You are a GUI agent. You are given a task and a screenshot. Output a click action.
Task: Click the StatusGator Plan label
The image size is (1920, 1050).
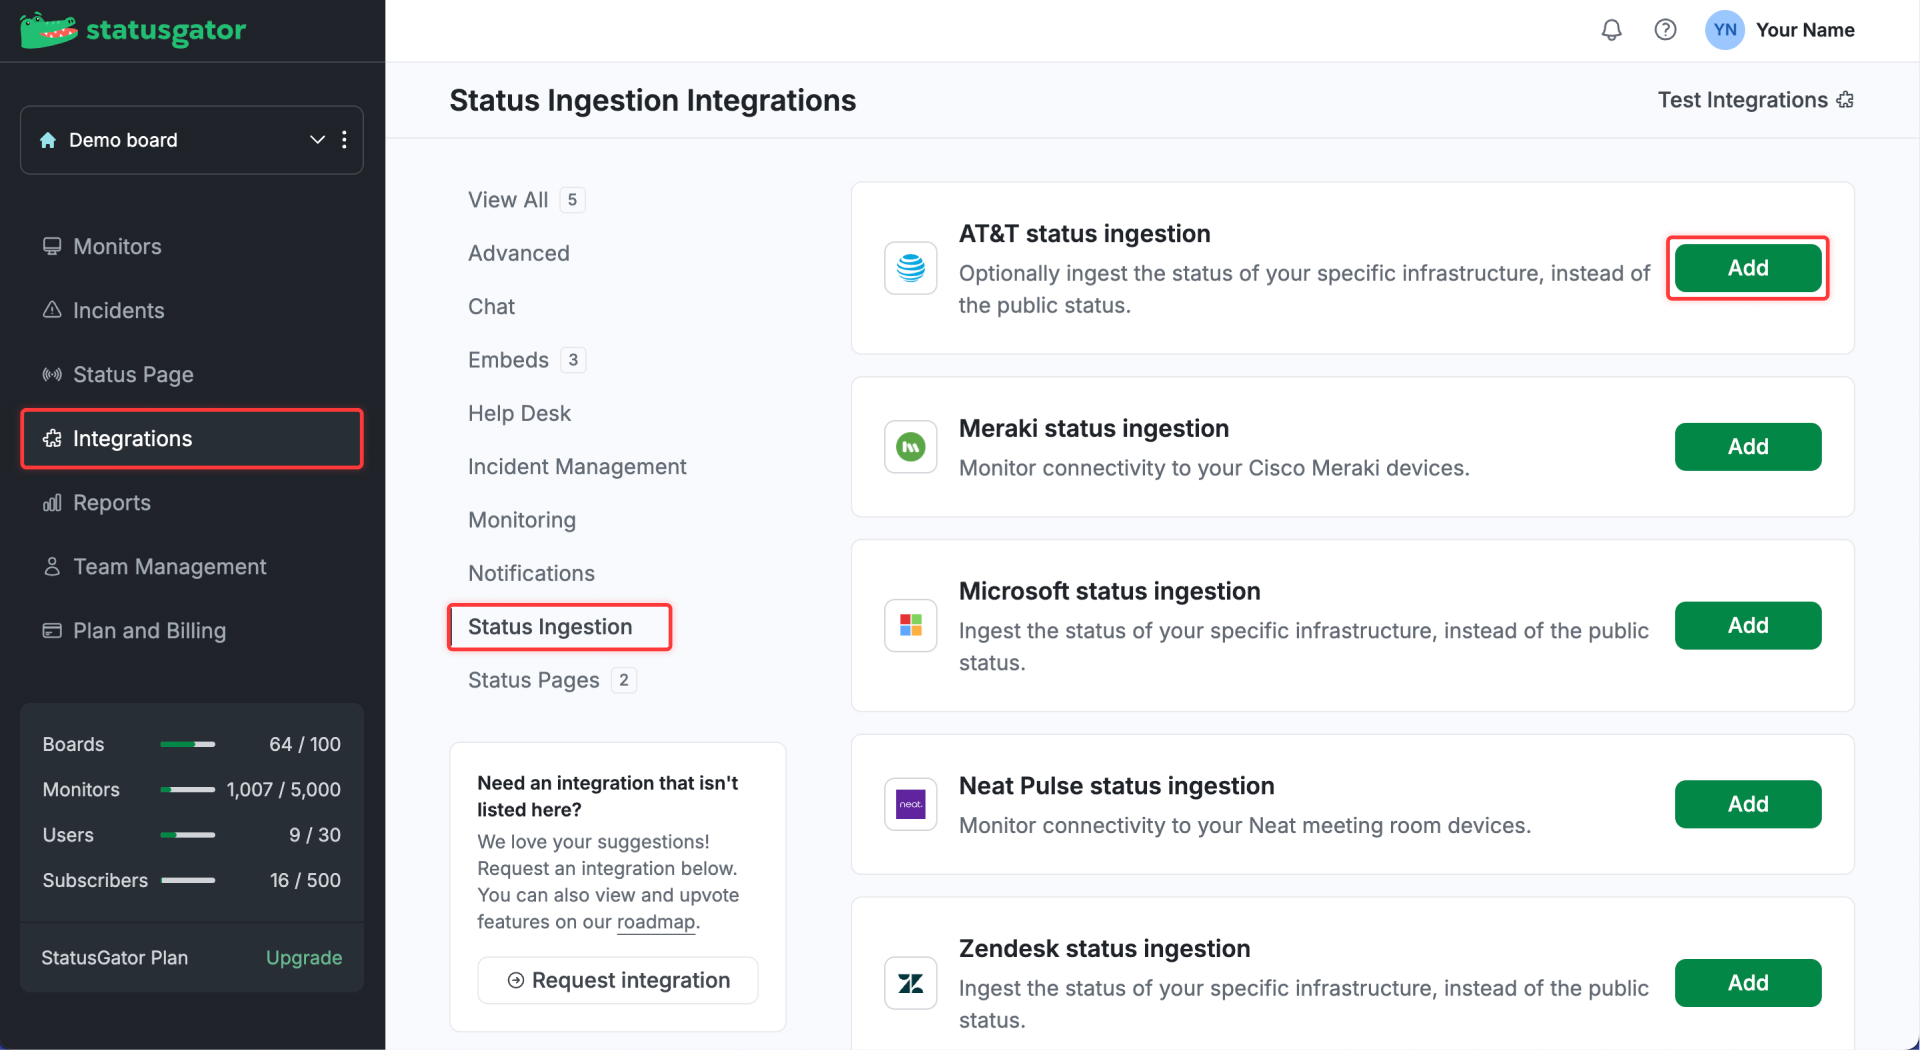[x=114, y=958]
